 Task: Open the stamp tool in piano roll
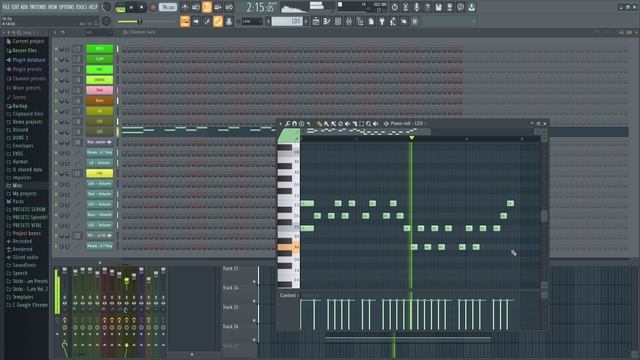click(301, 124)
